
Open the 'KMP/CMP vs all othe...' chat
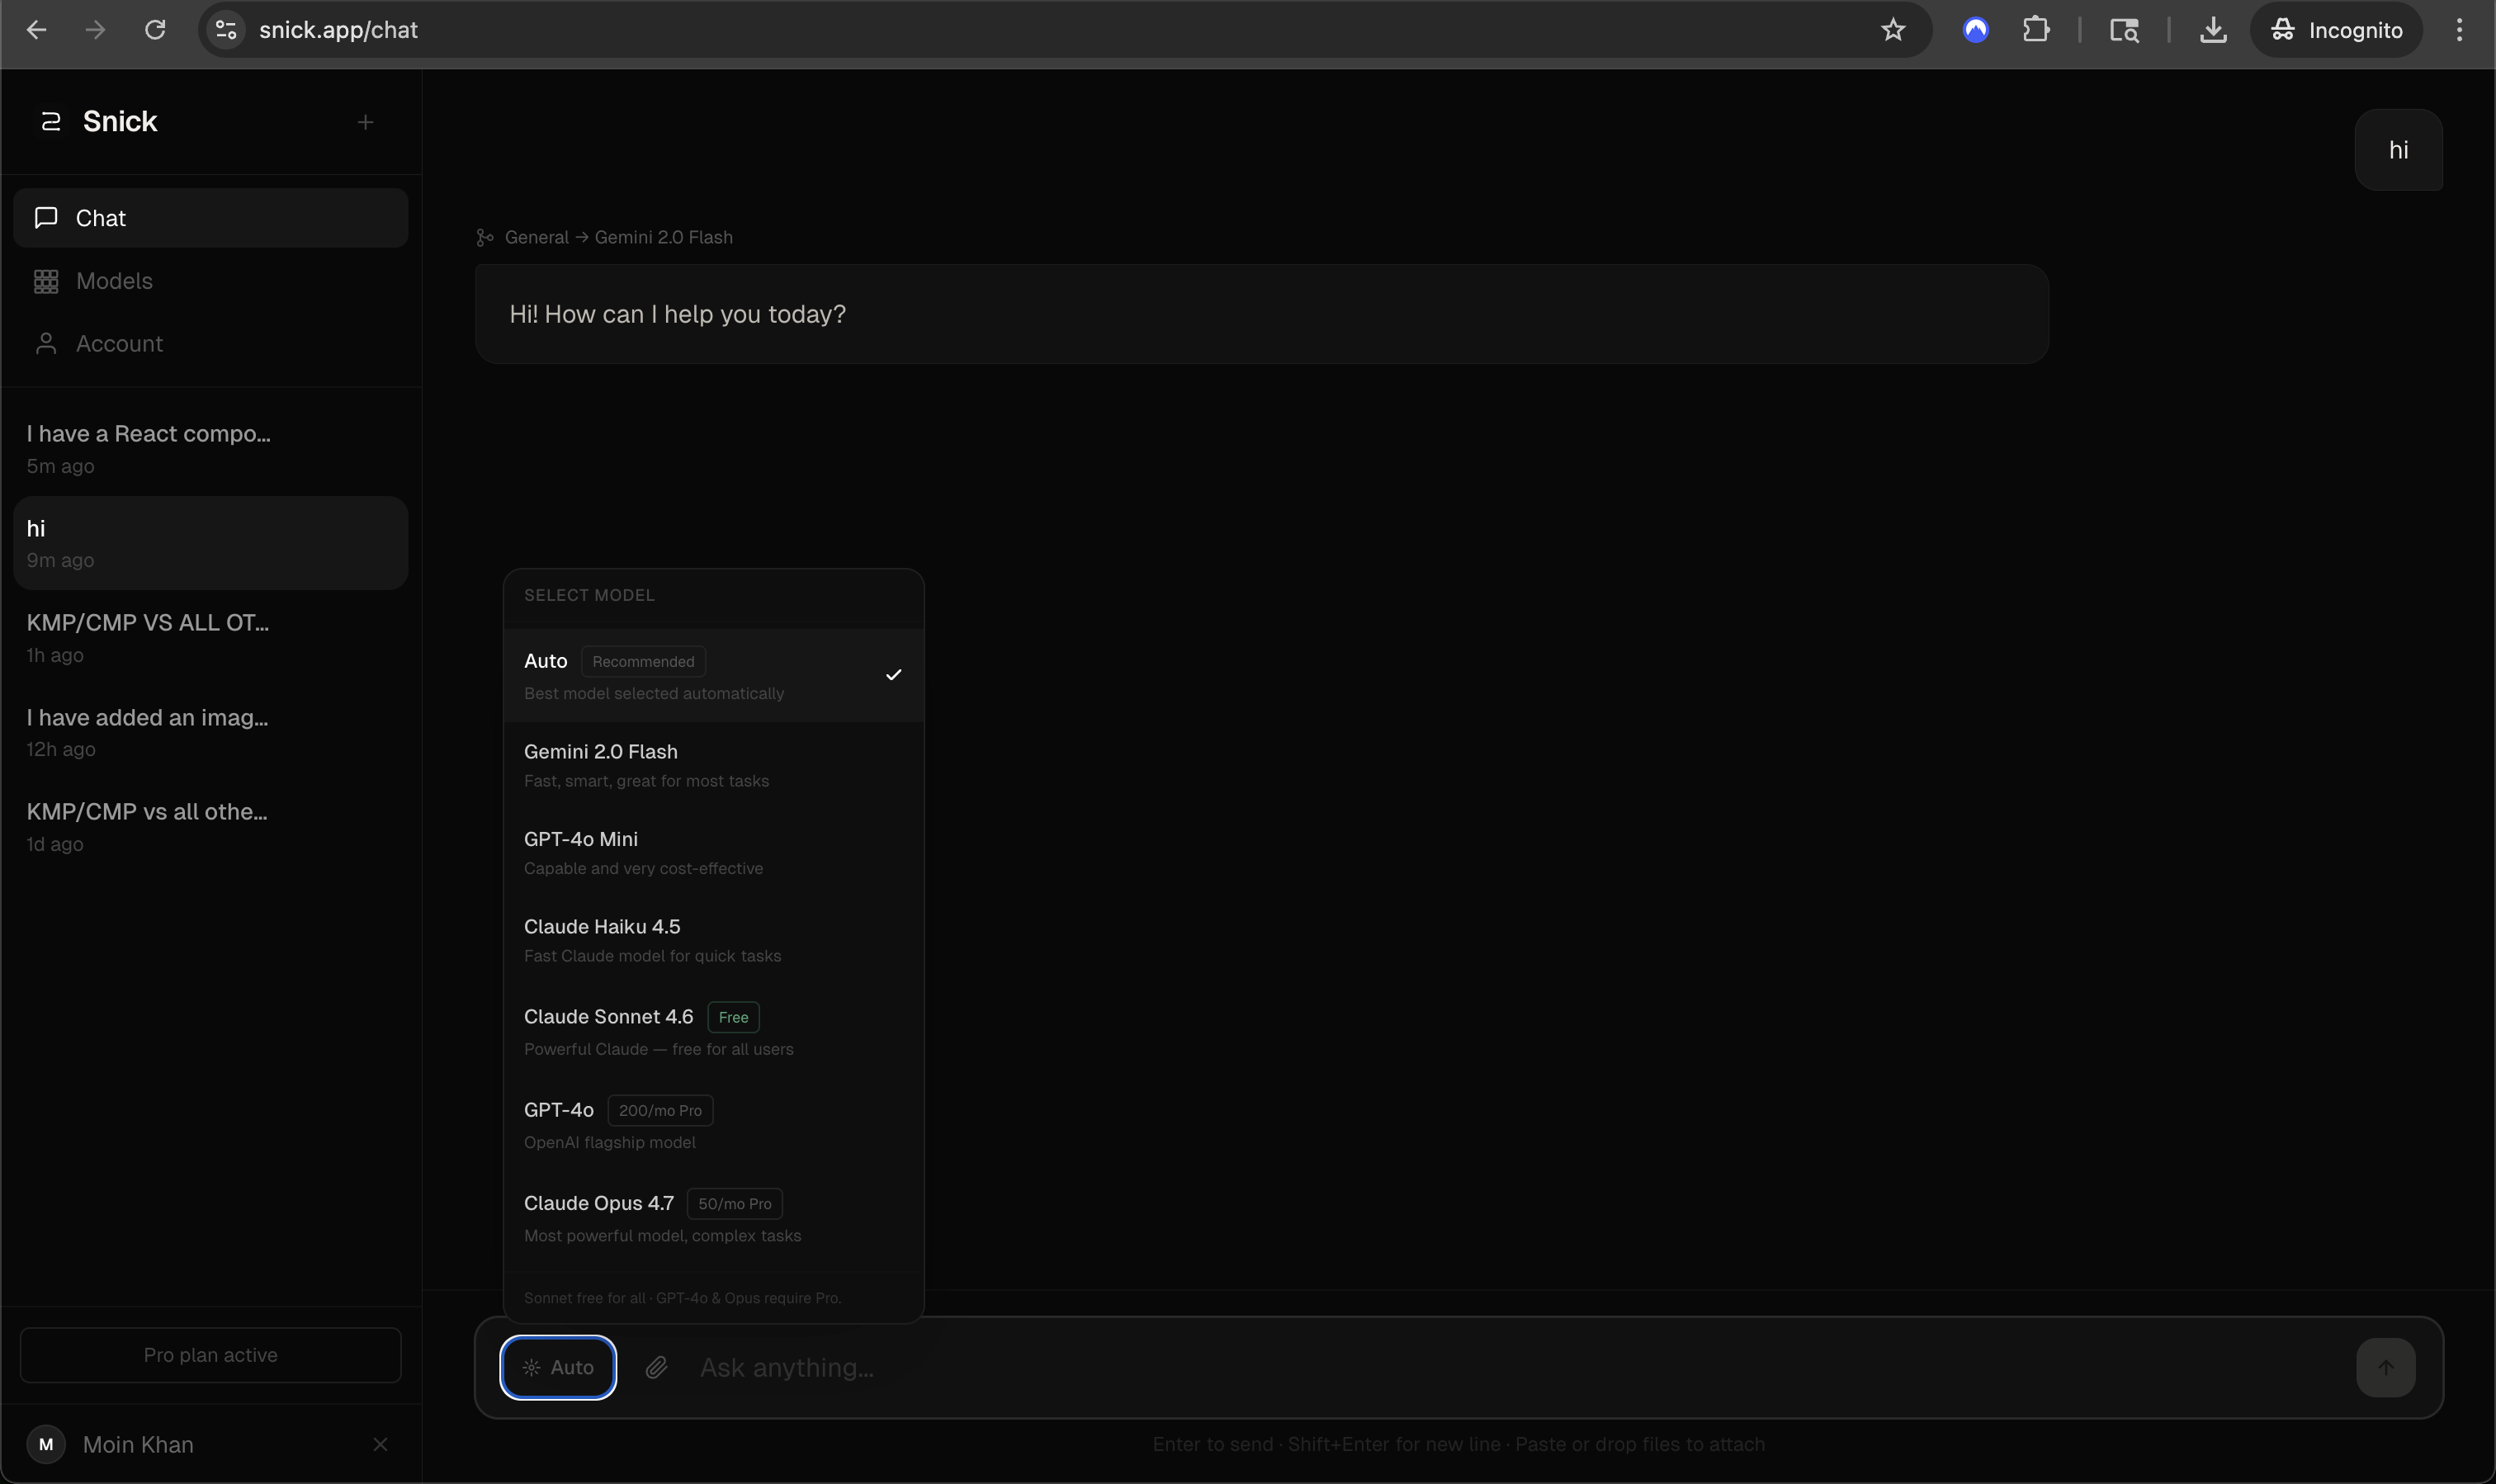point(211,827)
